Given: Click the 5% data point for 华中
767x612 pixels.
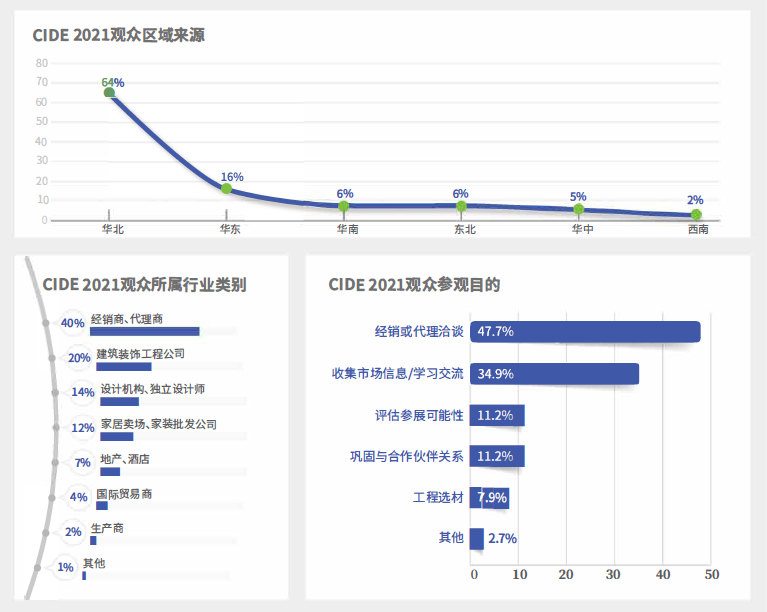Looking at the screenshot, I should (579, 209).
